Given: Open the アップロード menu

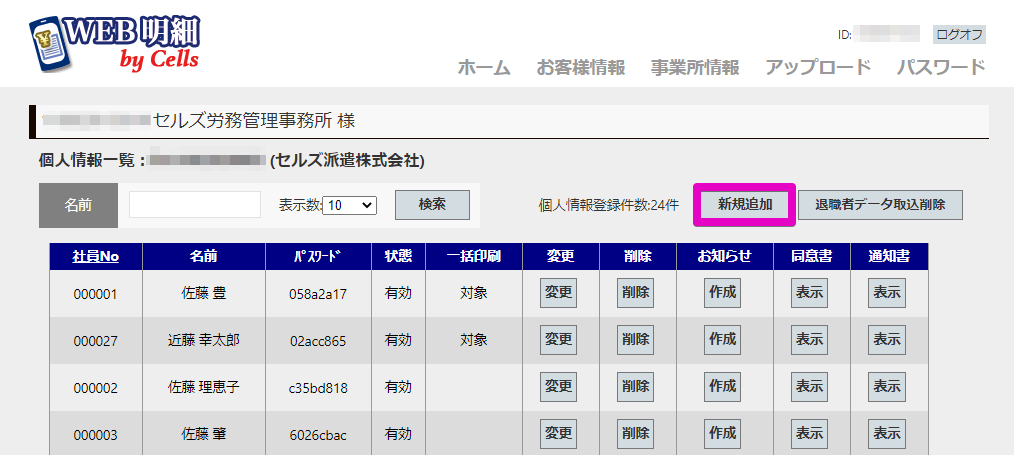Looking at the screenshot, I should (x=818, y=67).
